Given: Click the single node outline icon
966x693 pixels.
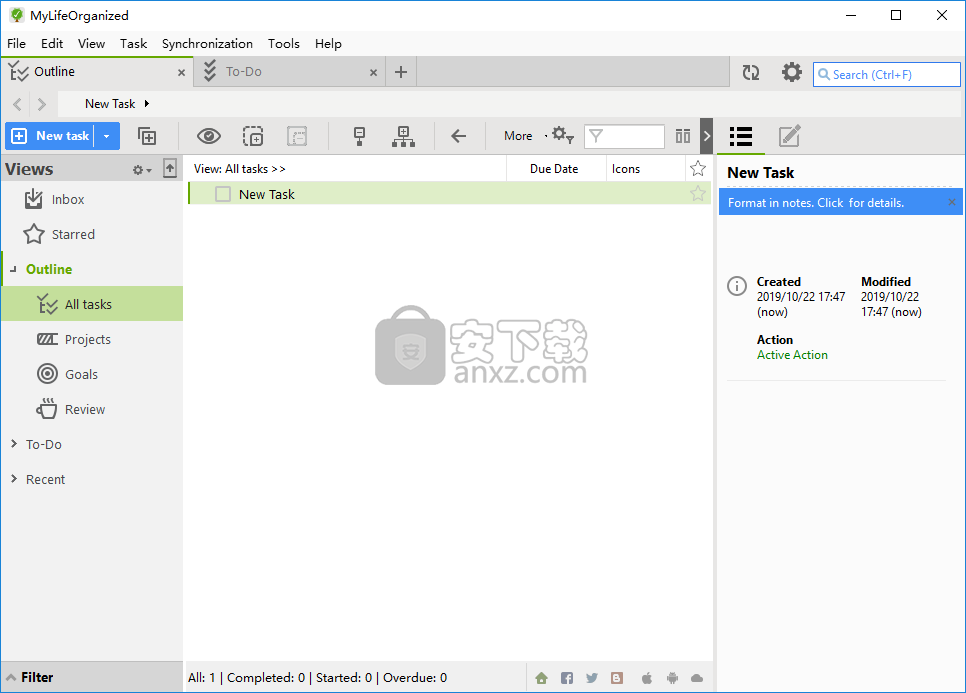Looking at the screenshot, I should (x=359, y=136).
